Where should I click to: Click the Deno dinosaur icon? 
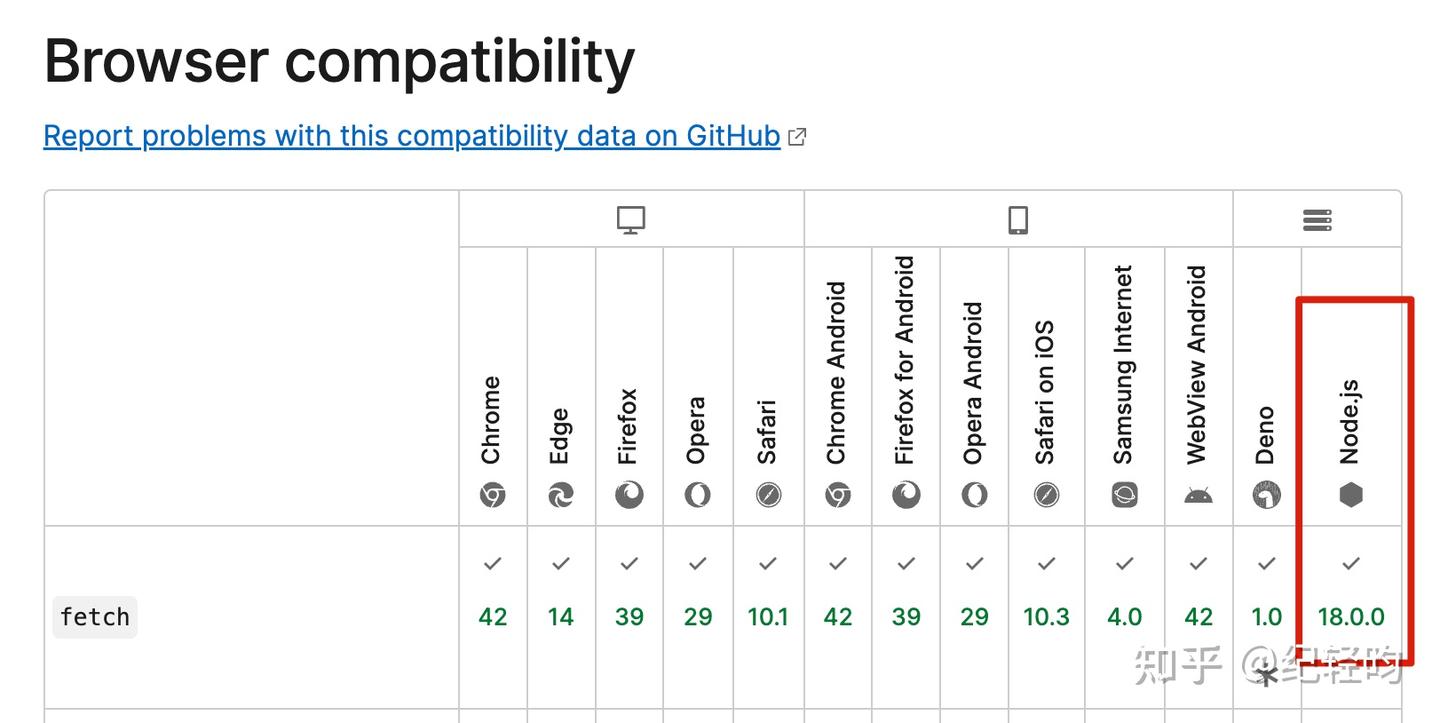pos(1266,495)
